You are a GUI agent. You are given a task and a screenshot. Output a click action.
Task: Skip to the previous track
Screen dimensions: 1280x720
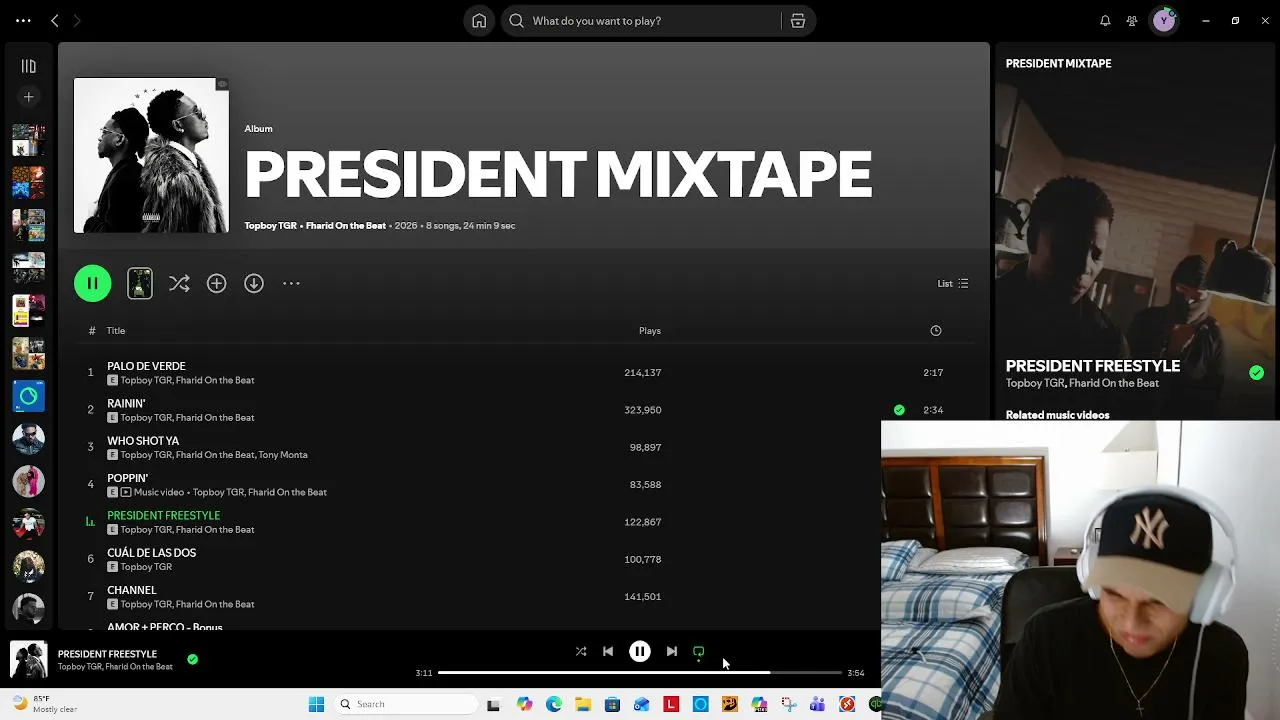[608, 652]
